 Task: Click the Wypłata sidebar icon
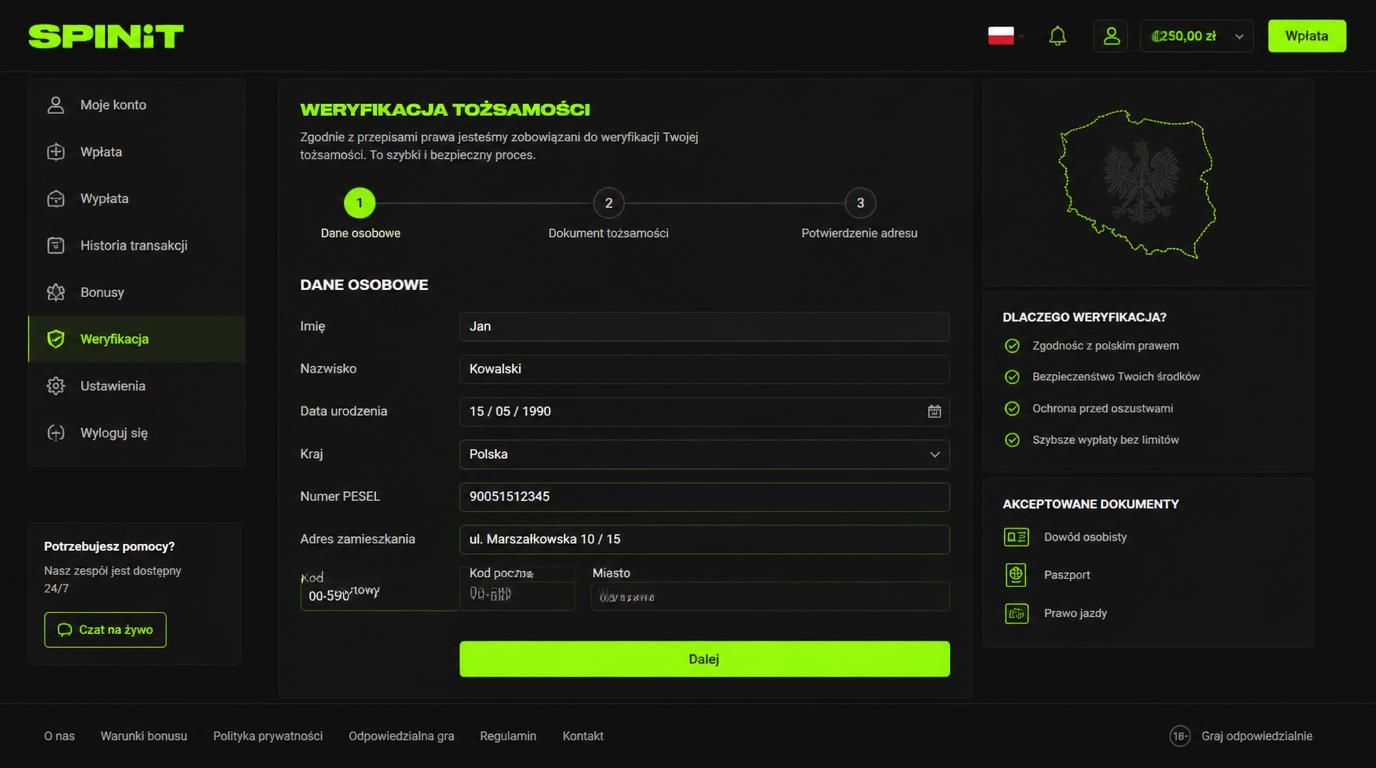(56, 199)
